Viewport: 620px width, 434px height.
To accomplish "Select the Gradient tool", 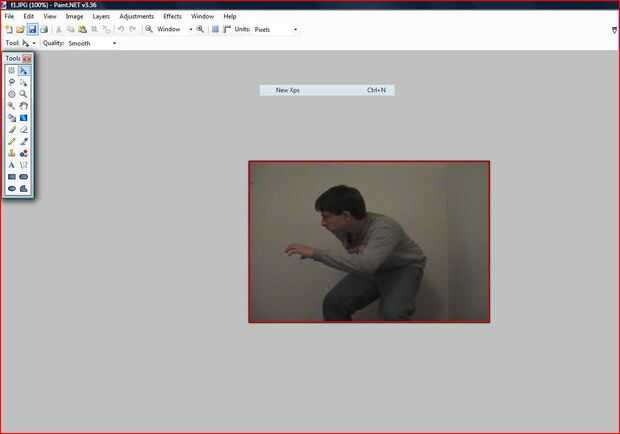I will [x=23, y=118].
